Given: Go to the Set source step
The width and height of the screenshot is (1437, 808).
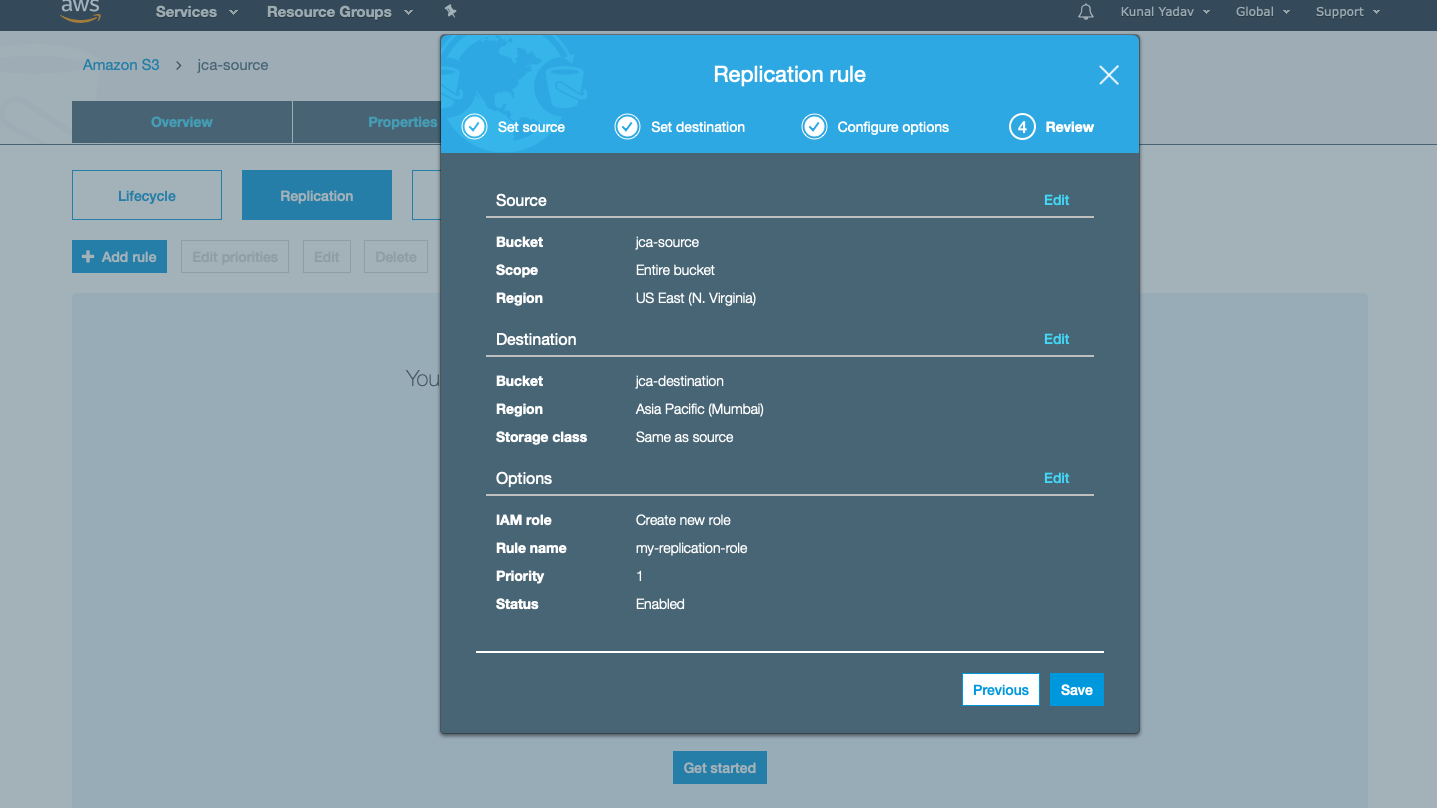Looking at the screenshot, I should (x=531, y=127).
